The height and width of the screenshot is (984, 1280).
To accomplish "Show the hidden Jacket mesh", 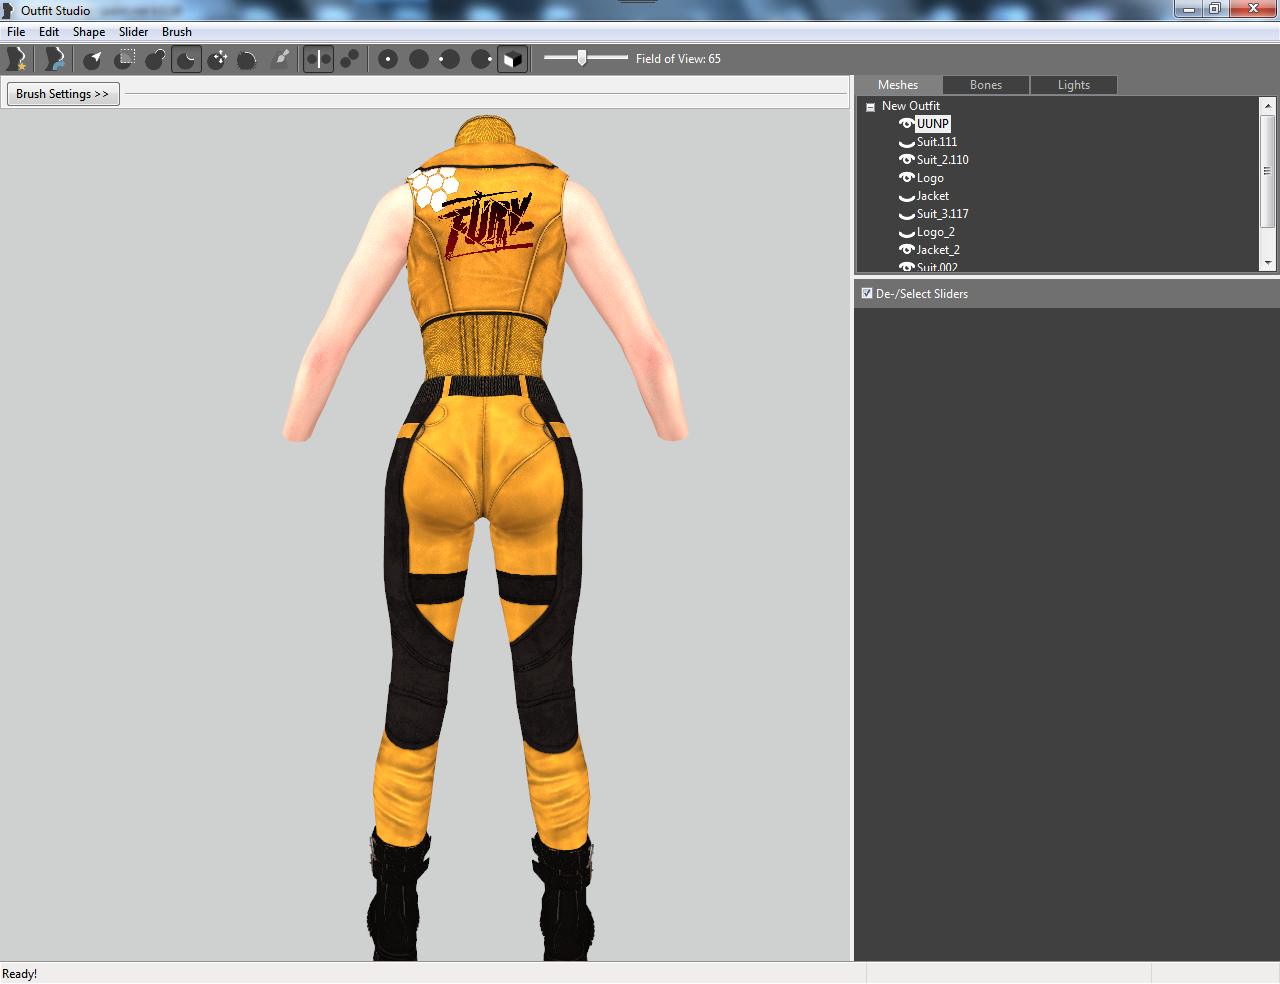I will click(906, 197).
